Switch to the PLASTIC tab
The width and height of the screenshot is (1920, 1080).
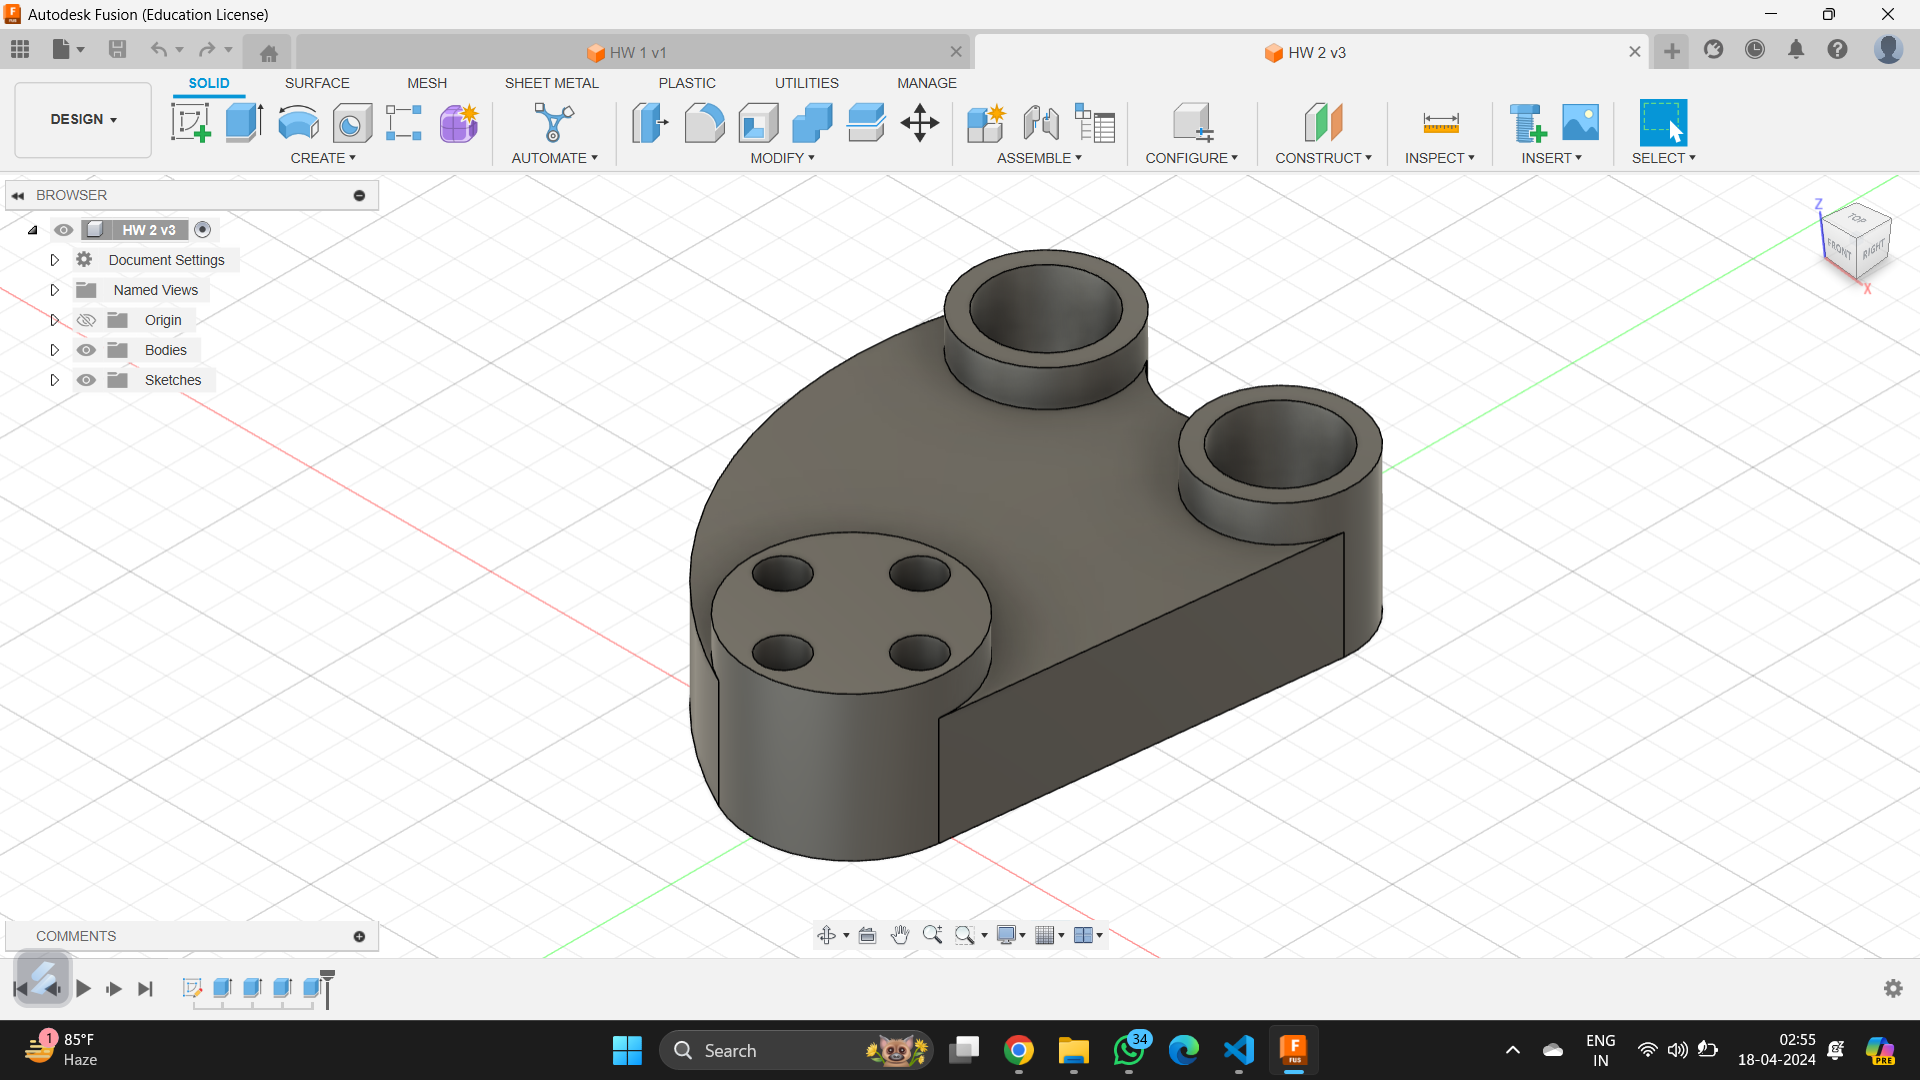(x=687, y=83)
